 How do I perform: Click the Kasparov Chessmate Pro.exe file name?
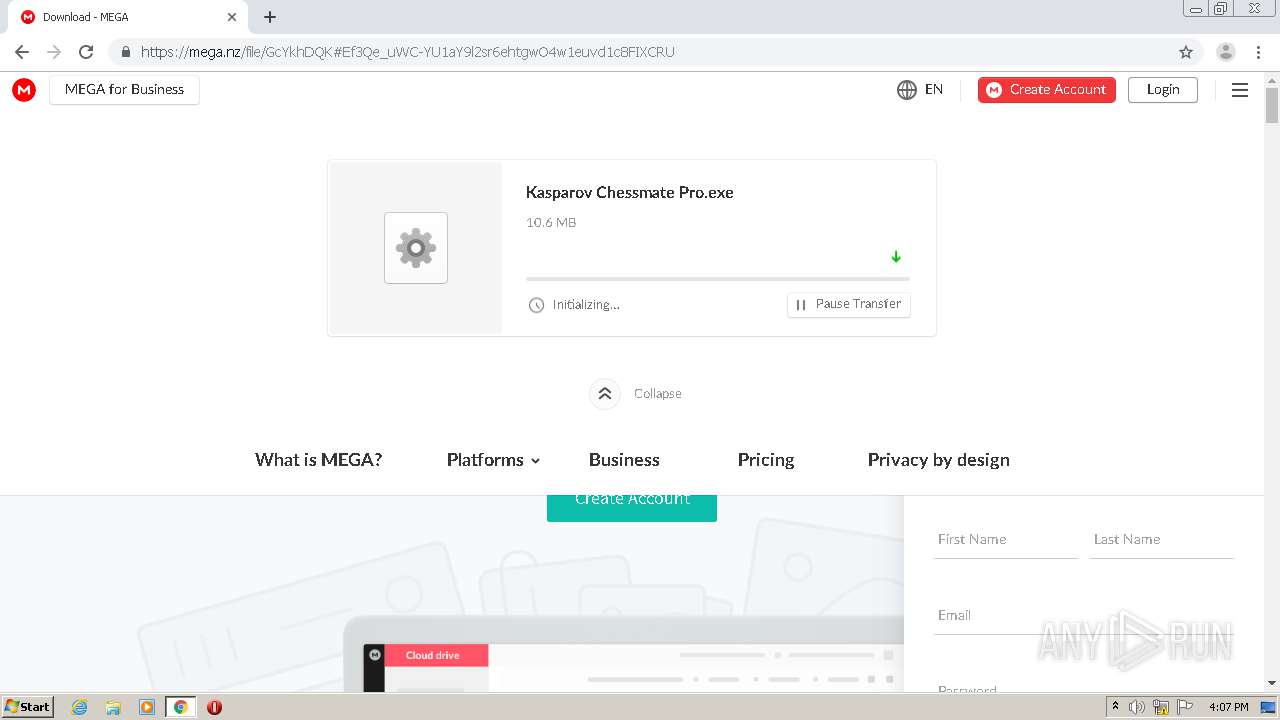(x=630, y=193)
